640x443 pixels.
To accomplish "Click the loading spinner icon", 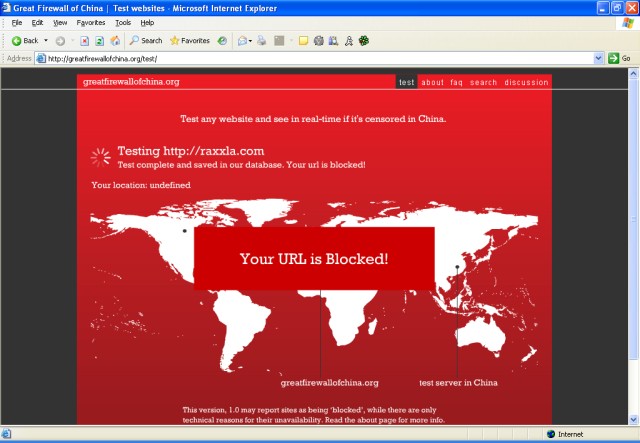I will click(100, 157).
